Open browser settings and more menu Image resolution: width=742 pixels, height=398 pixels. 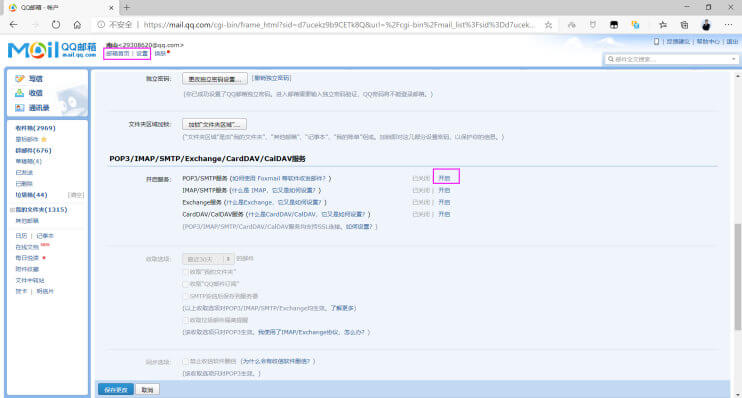tap(728, 25)
